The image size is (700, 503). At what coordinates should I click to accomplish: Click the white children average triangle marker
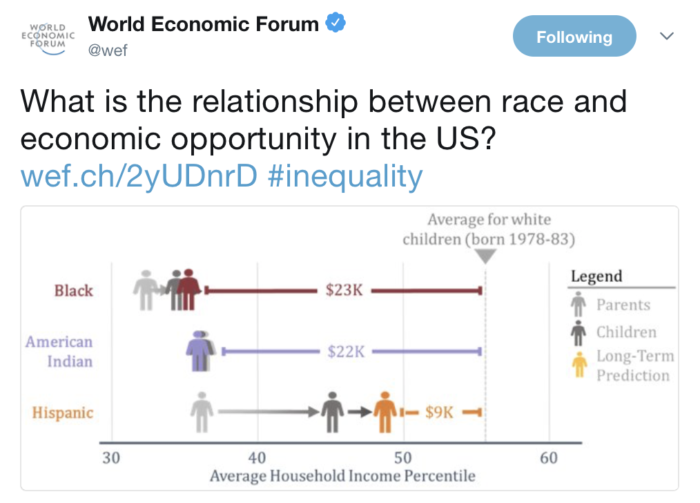[485, 256]
